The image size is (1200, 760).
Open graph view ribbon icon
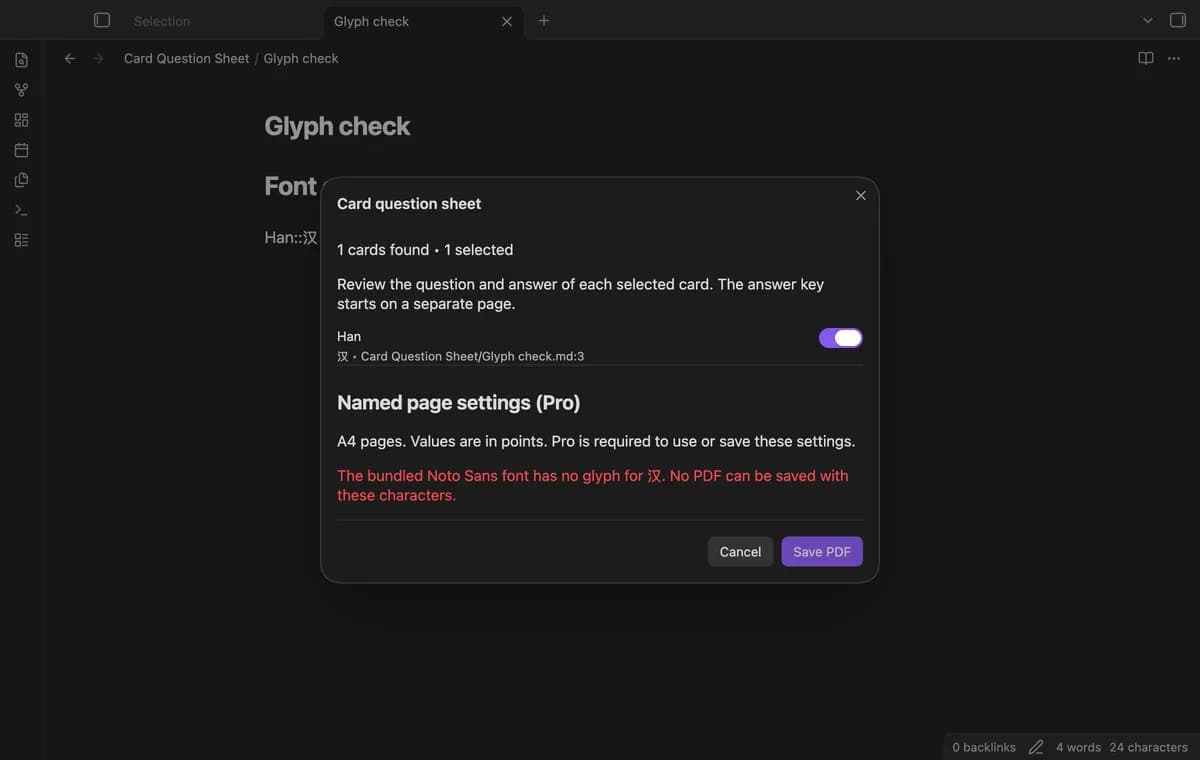pos(21,90)
